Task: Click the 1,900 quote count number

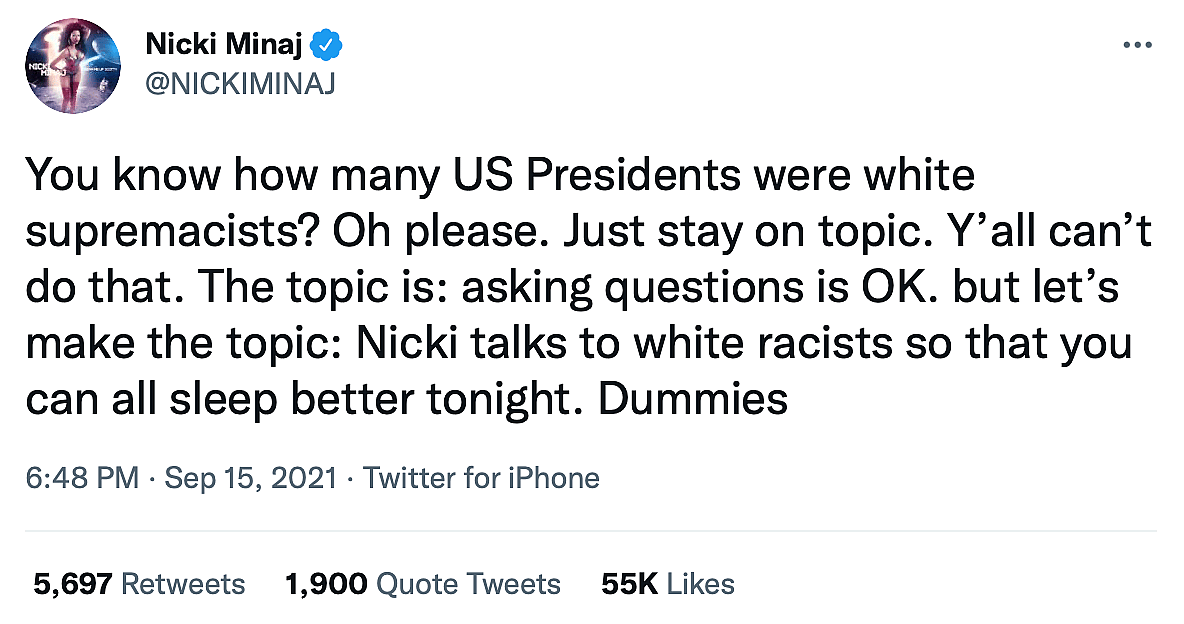Action: 326,584
